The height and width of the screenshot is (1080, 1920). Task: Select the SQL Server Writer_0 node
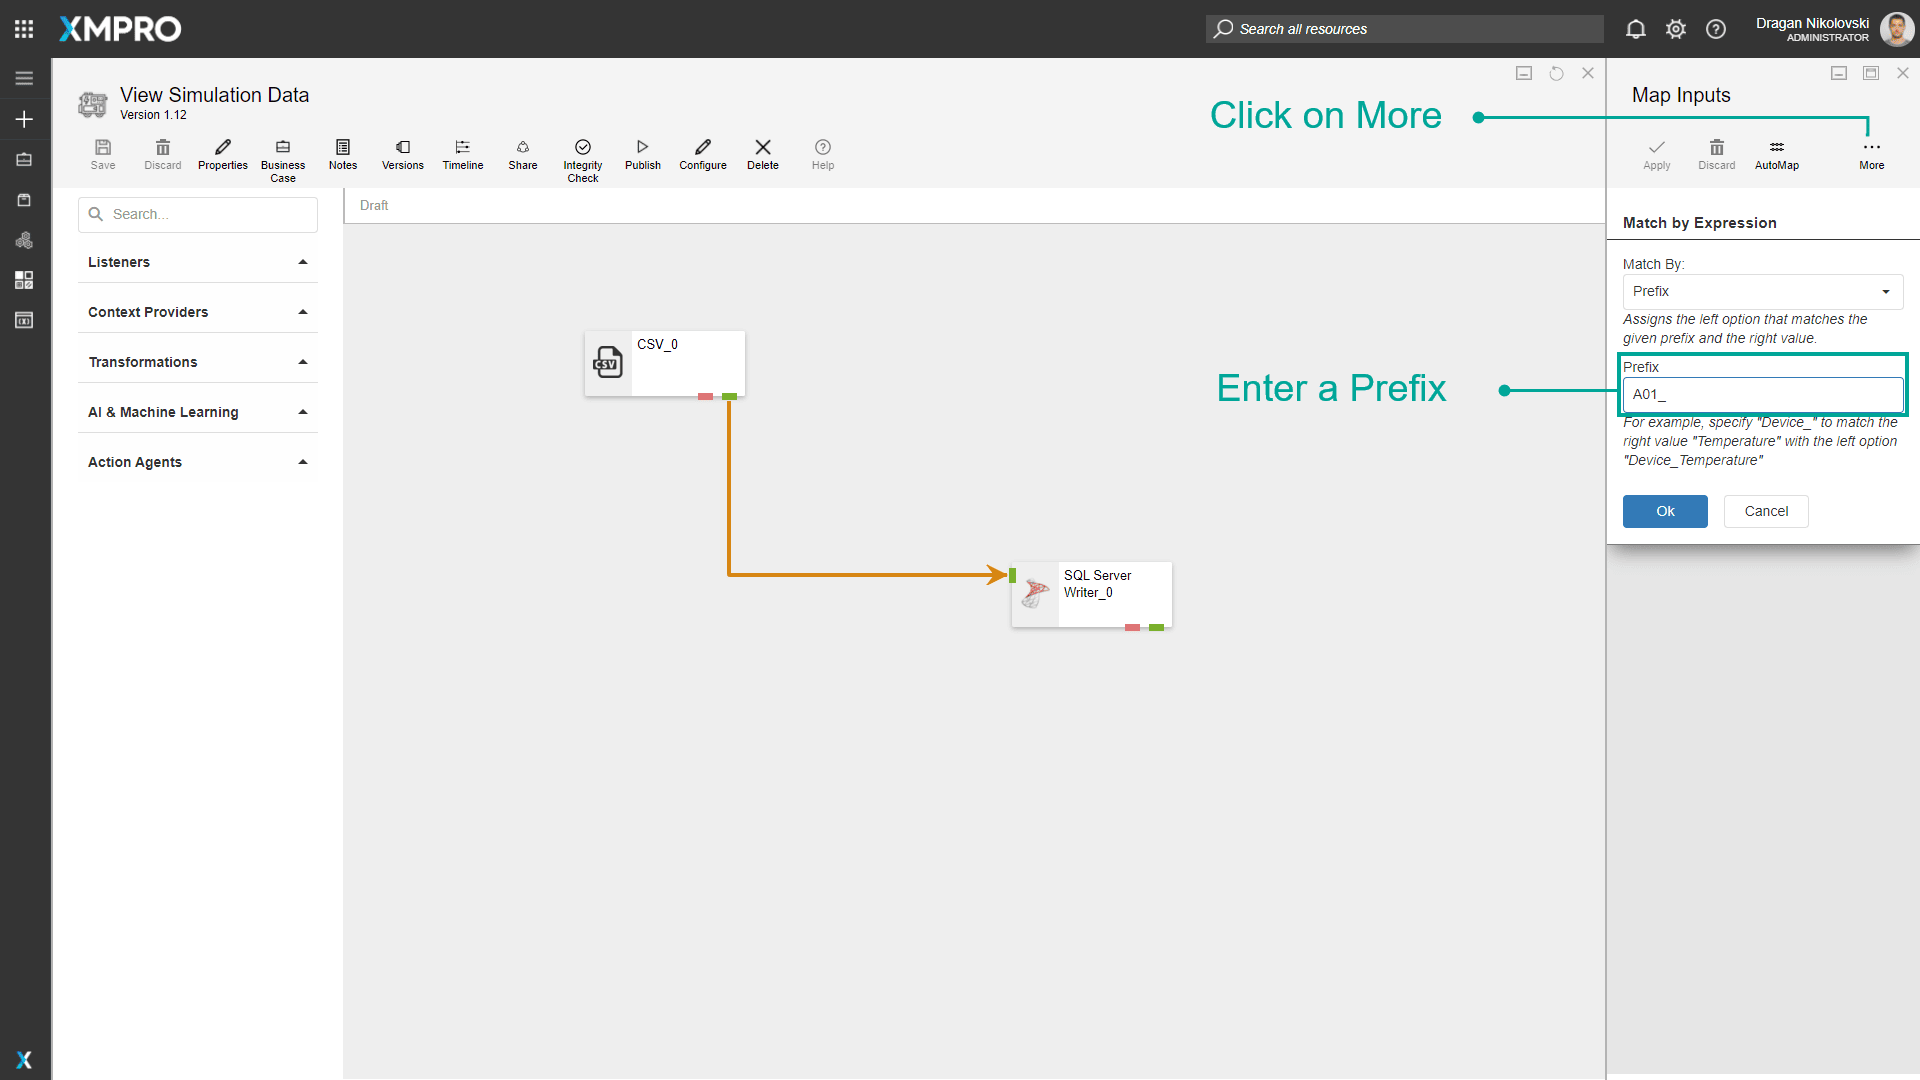tap(1091, 594)
